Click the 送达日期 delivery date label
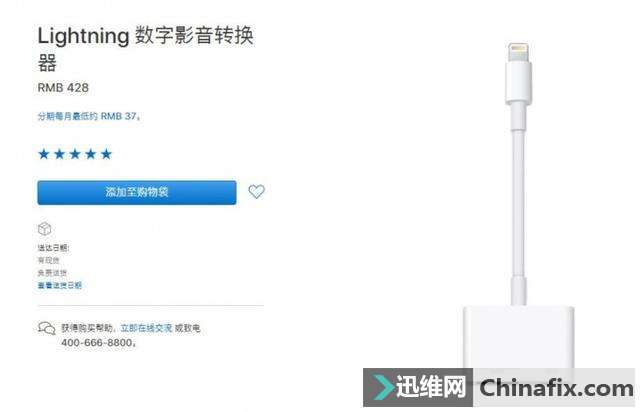This screenshot has height=412, width=640. point(53,247)
